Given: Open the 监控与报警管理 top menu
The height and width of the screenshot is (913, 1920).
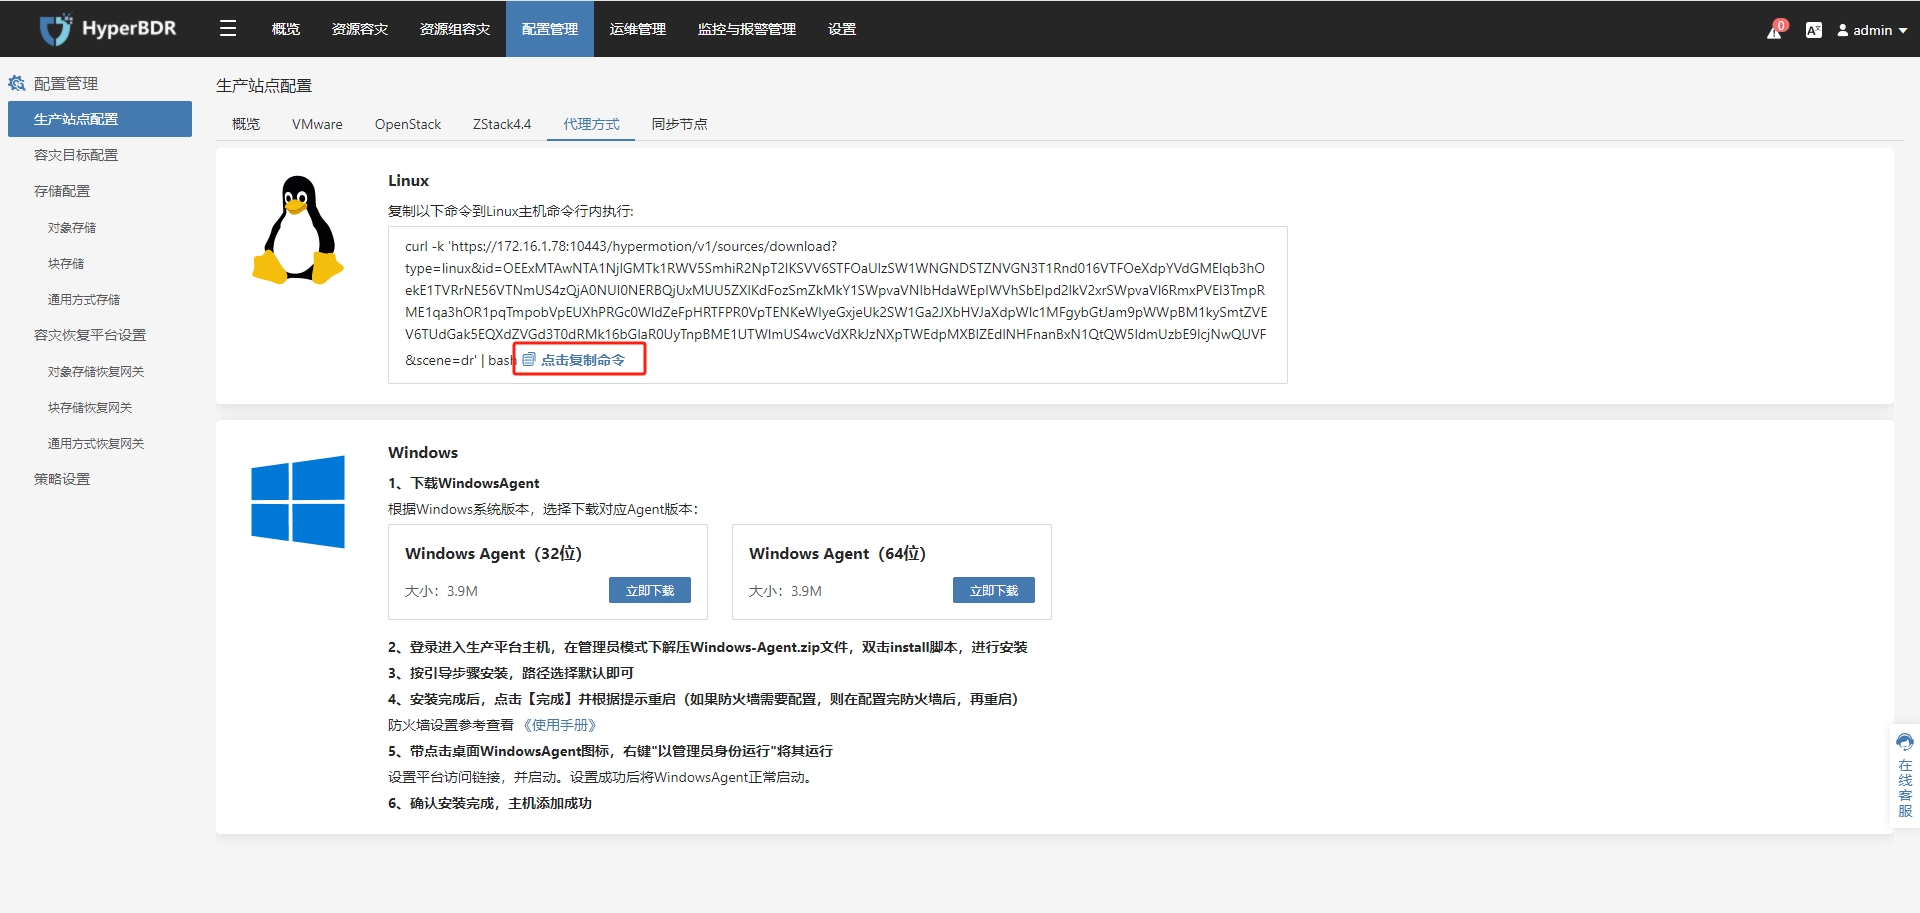Looking at the screenshot, I should click(747, 29).
